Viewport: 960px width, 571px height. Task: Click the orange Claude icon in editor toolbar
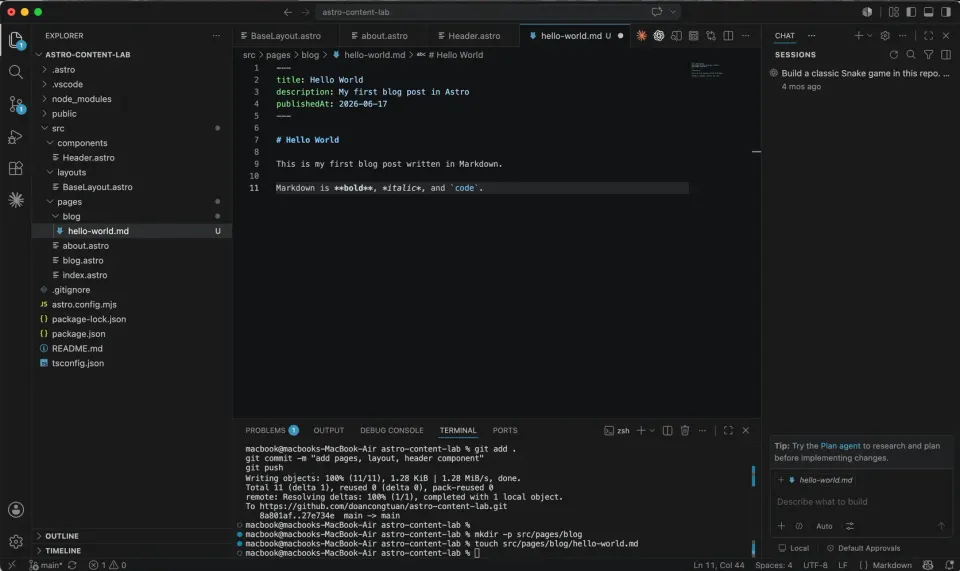pos(641,35)
